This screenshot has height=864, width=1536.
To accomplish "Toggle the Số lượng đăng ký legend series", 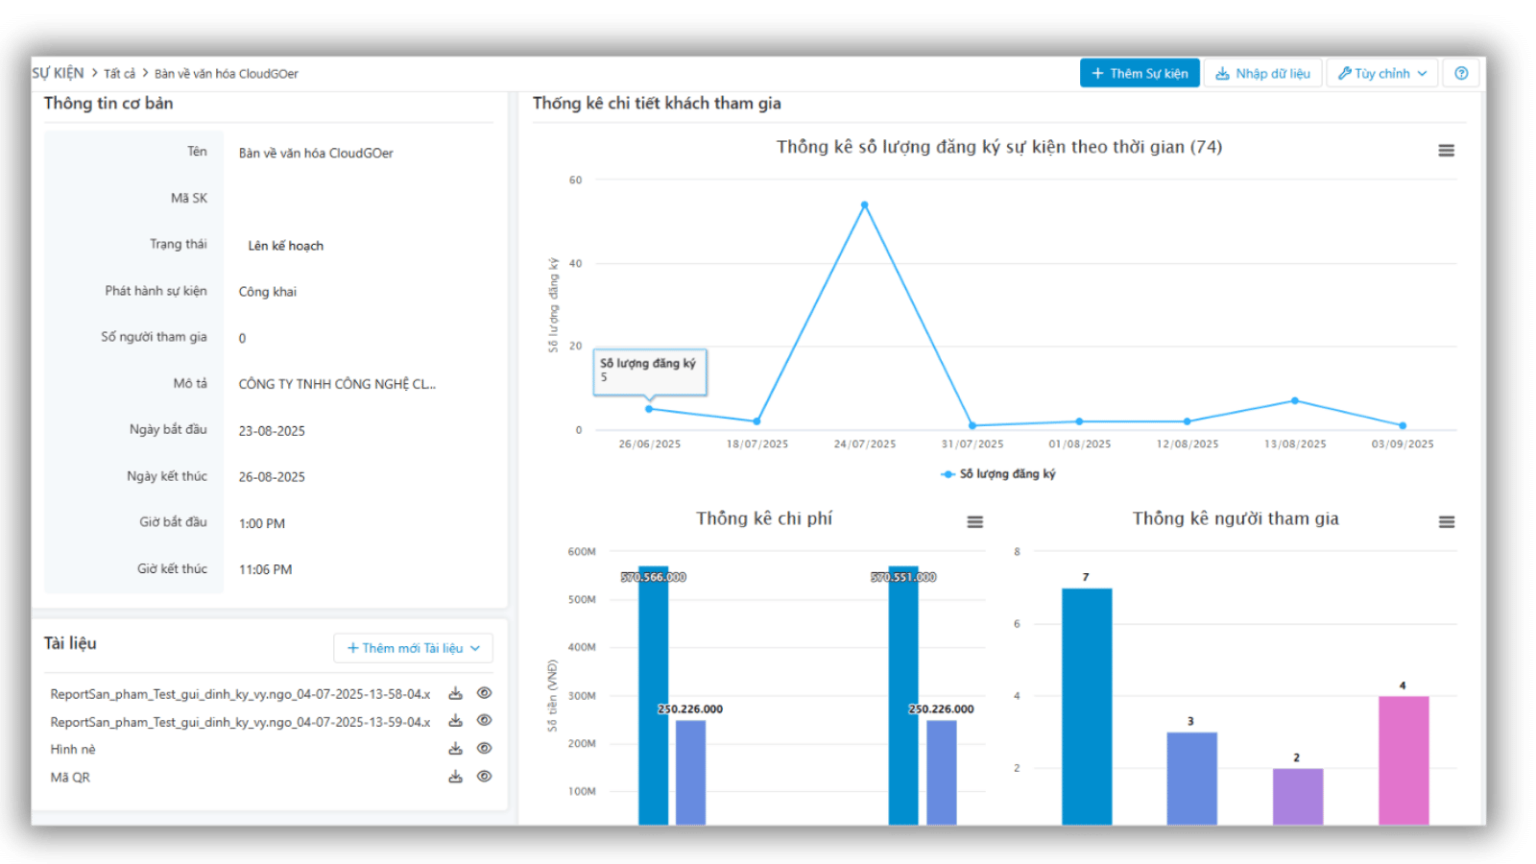I will point(999,474).
